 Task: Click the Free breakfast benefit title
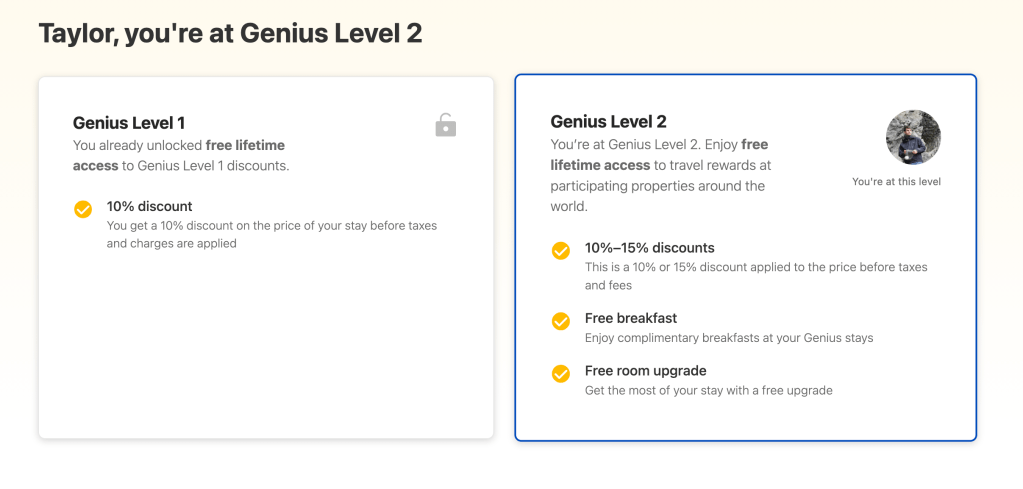tap(632, 319)
